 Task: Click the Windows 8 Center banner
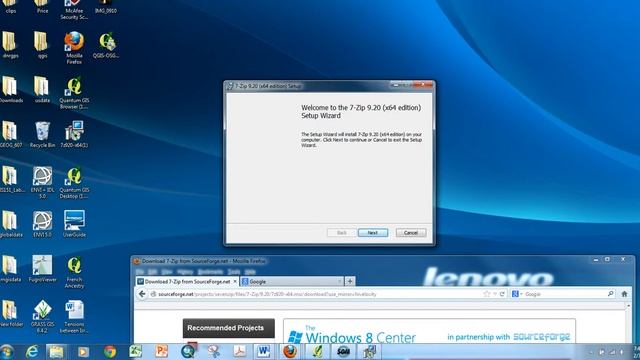point(429,331)
